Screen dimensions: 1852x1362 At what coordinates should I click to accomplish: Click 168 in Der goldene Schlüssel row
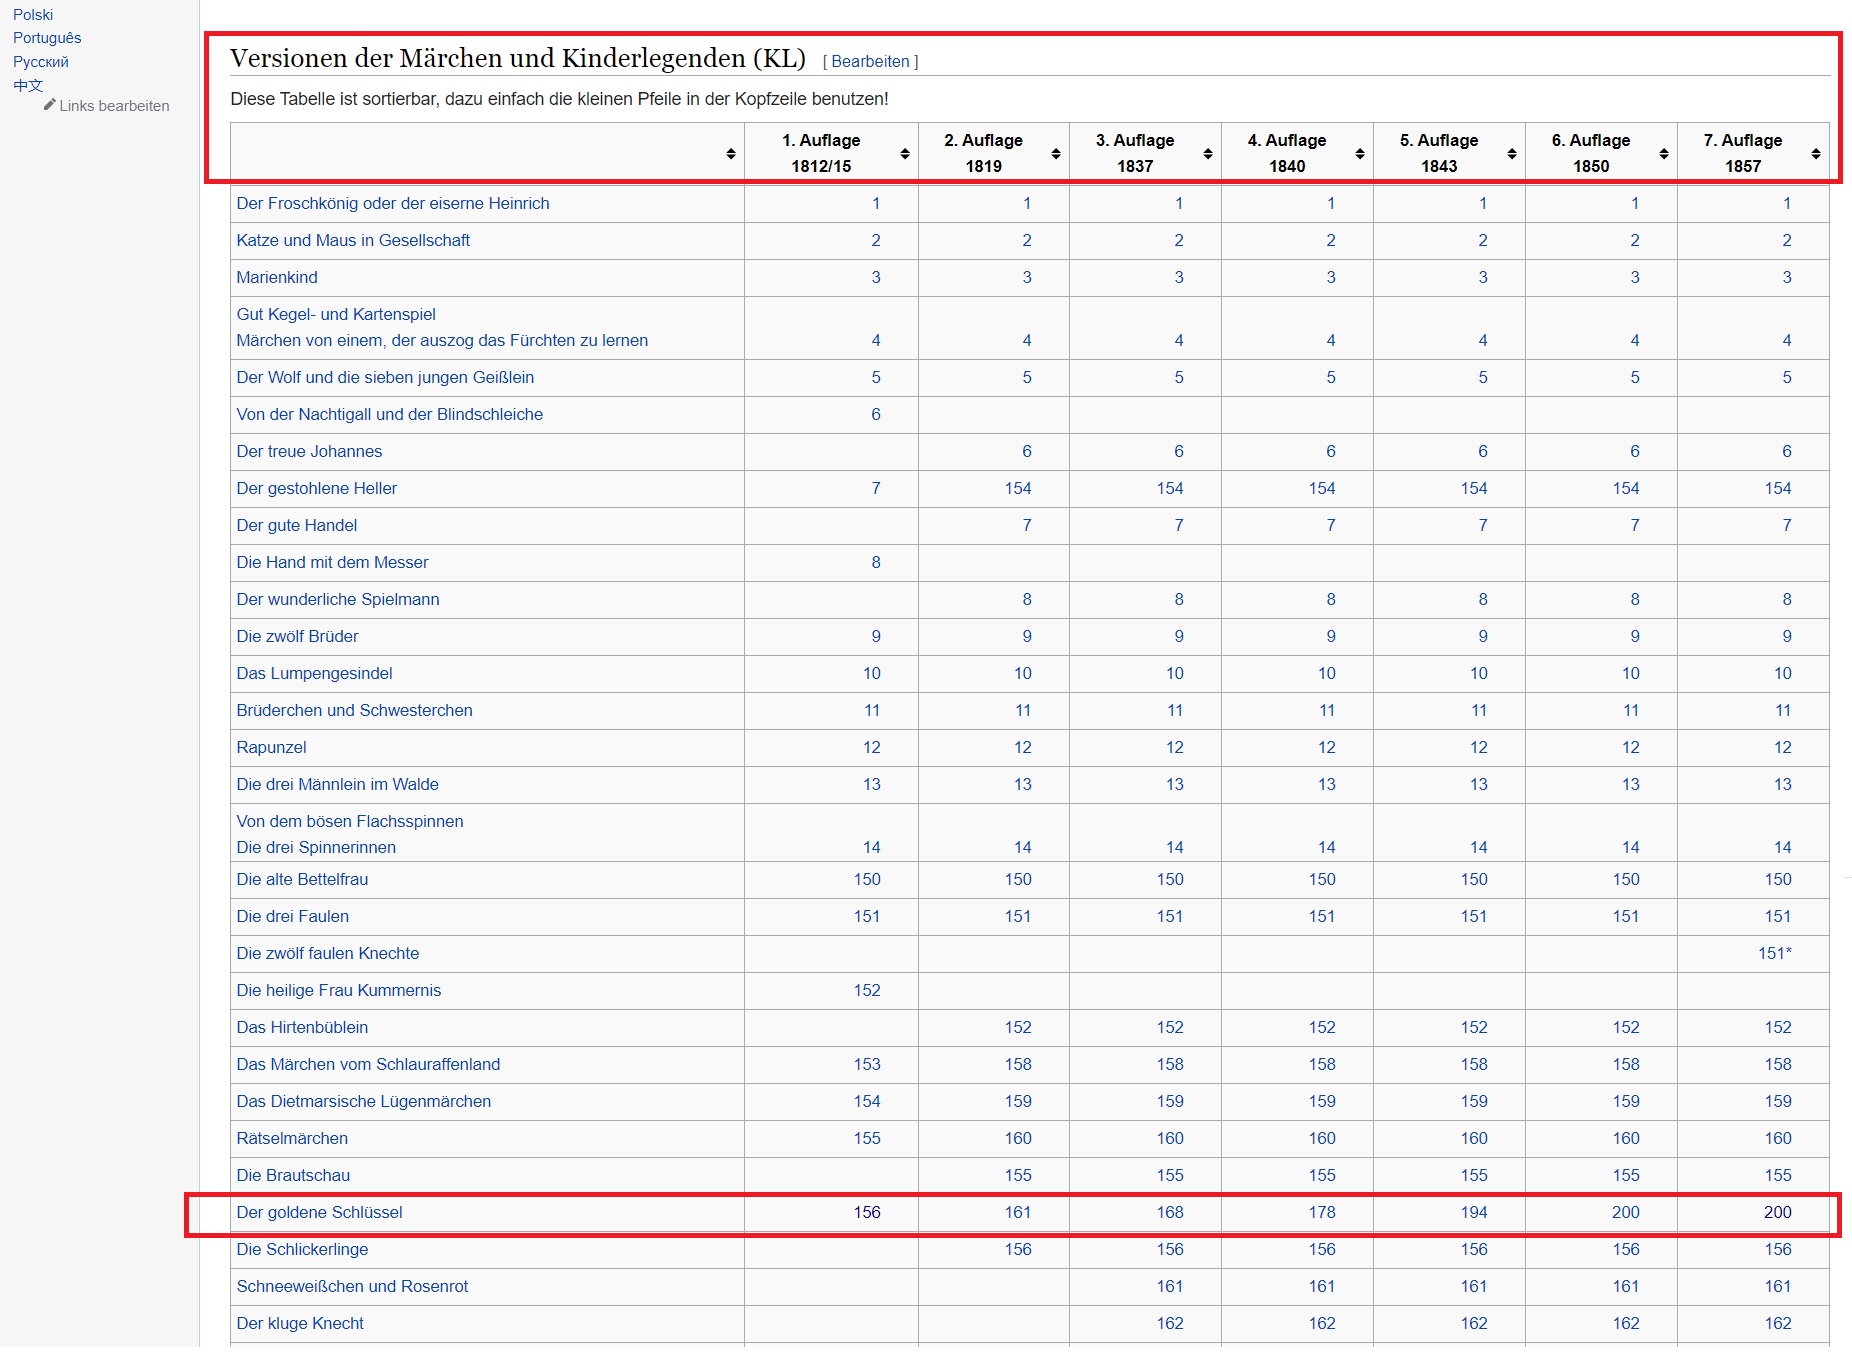click(1170, 1212)
